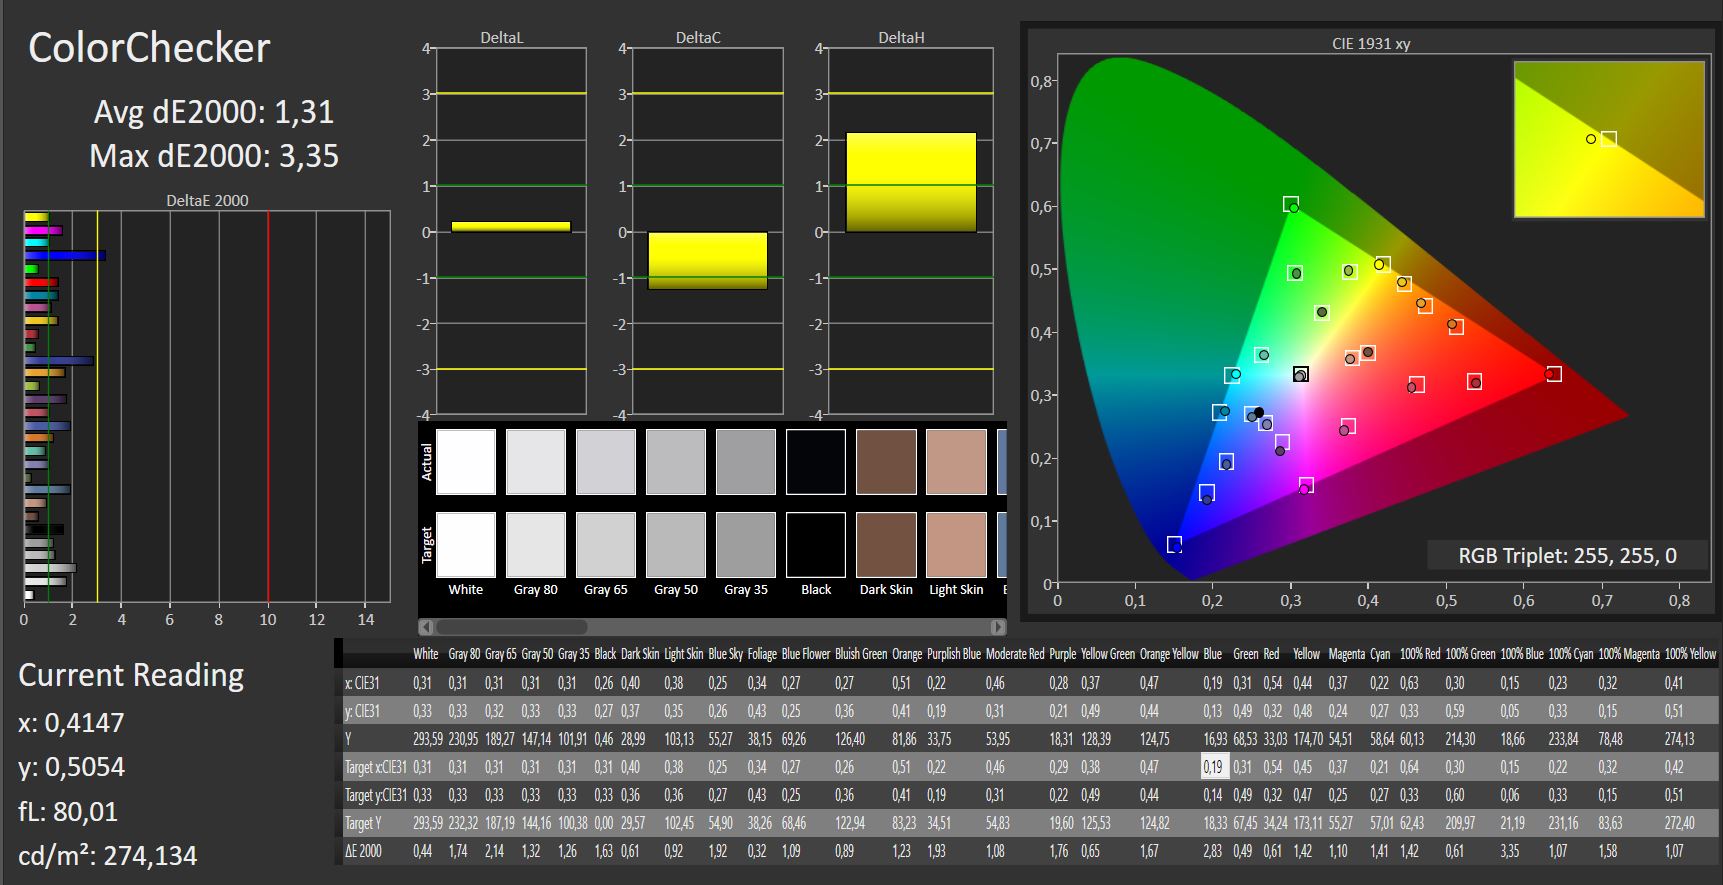This screenshot has width=1723, height=885.
Task: Click the blue primary target square on CIE diagram
Action: click(x=1174, y=545)
